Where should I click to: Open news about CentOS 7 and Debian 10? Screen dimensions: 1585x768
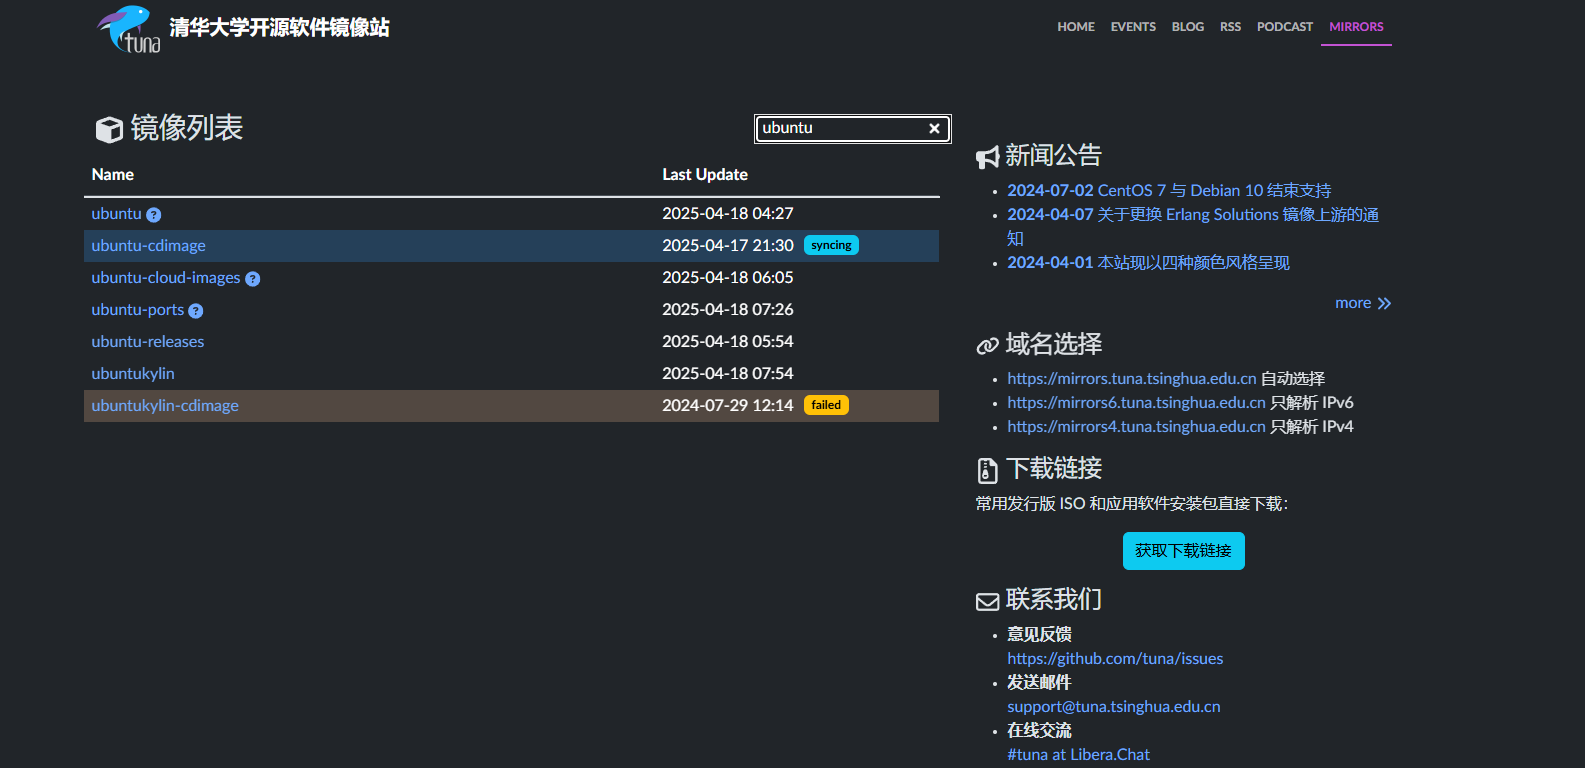pos(1169,191)
